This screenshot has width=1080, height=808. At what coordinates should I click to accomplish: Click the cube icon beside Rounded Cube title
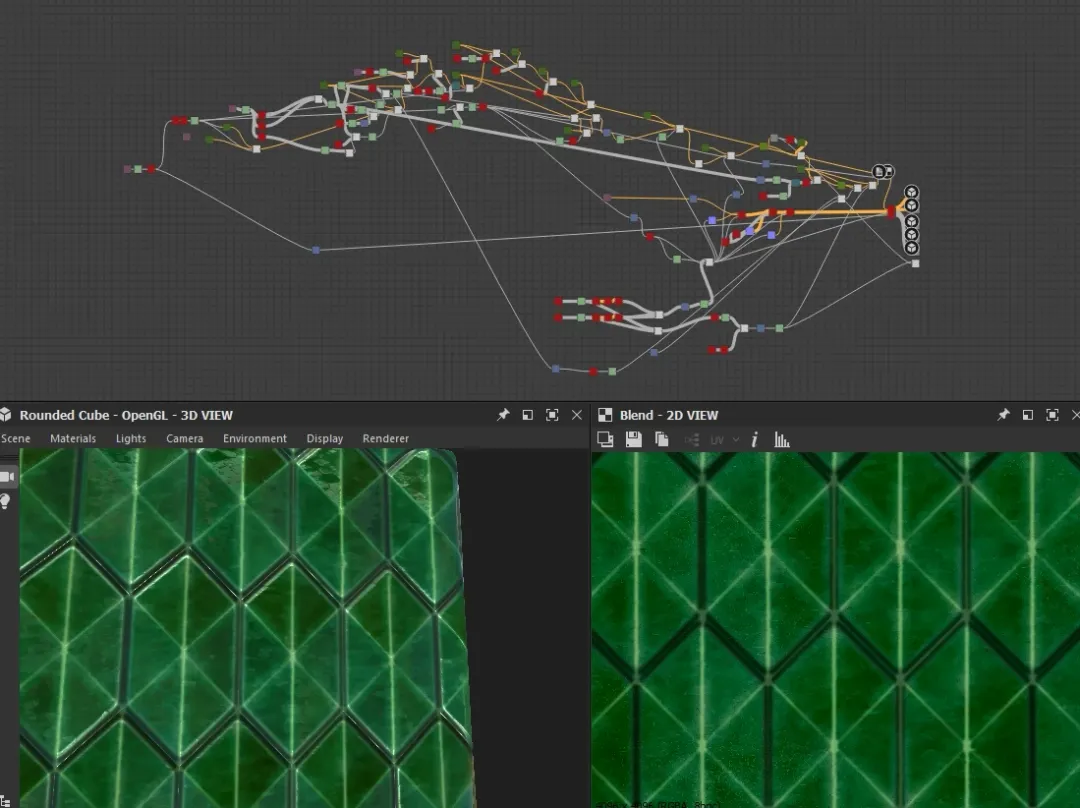pos(6,415)
